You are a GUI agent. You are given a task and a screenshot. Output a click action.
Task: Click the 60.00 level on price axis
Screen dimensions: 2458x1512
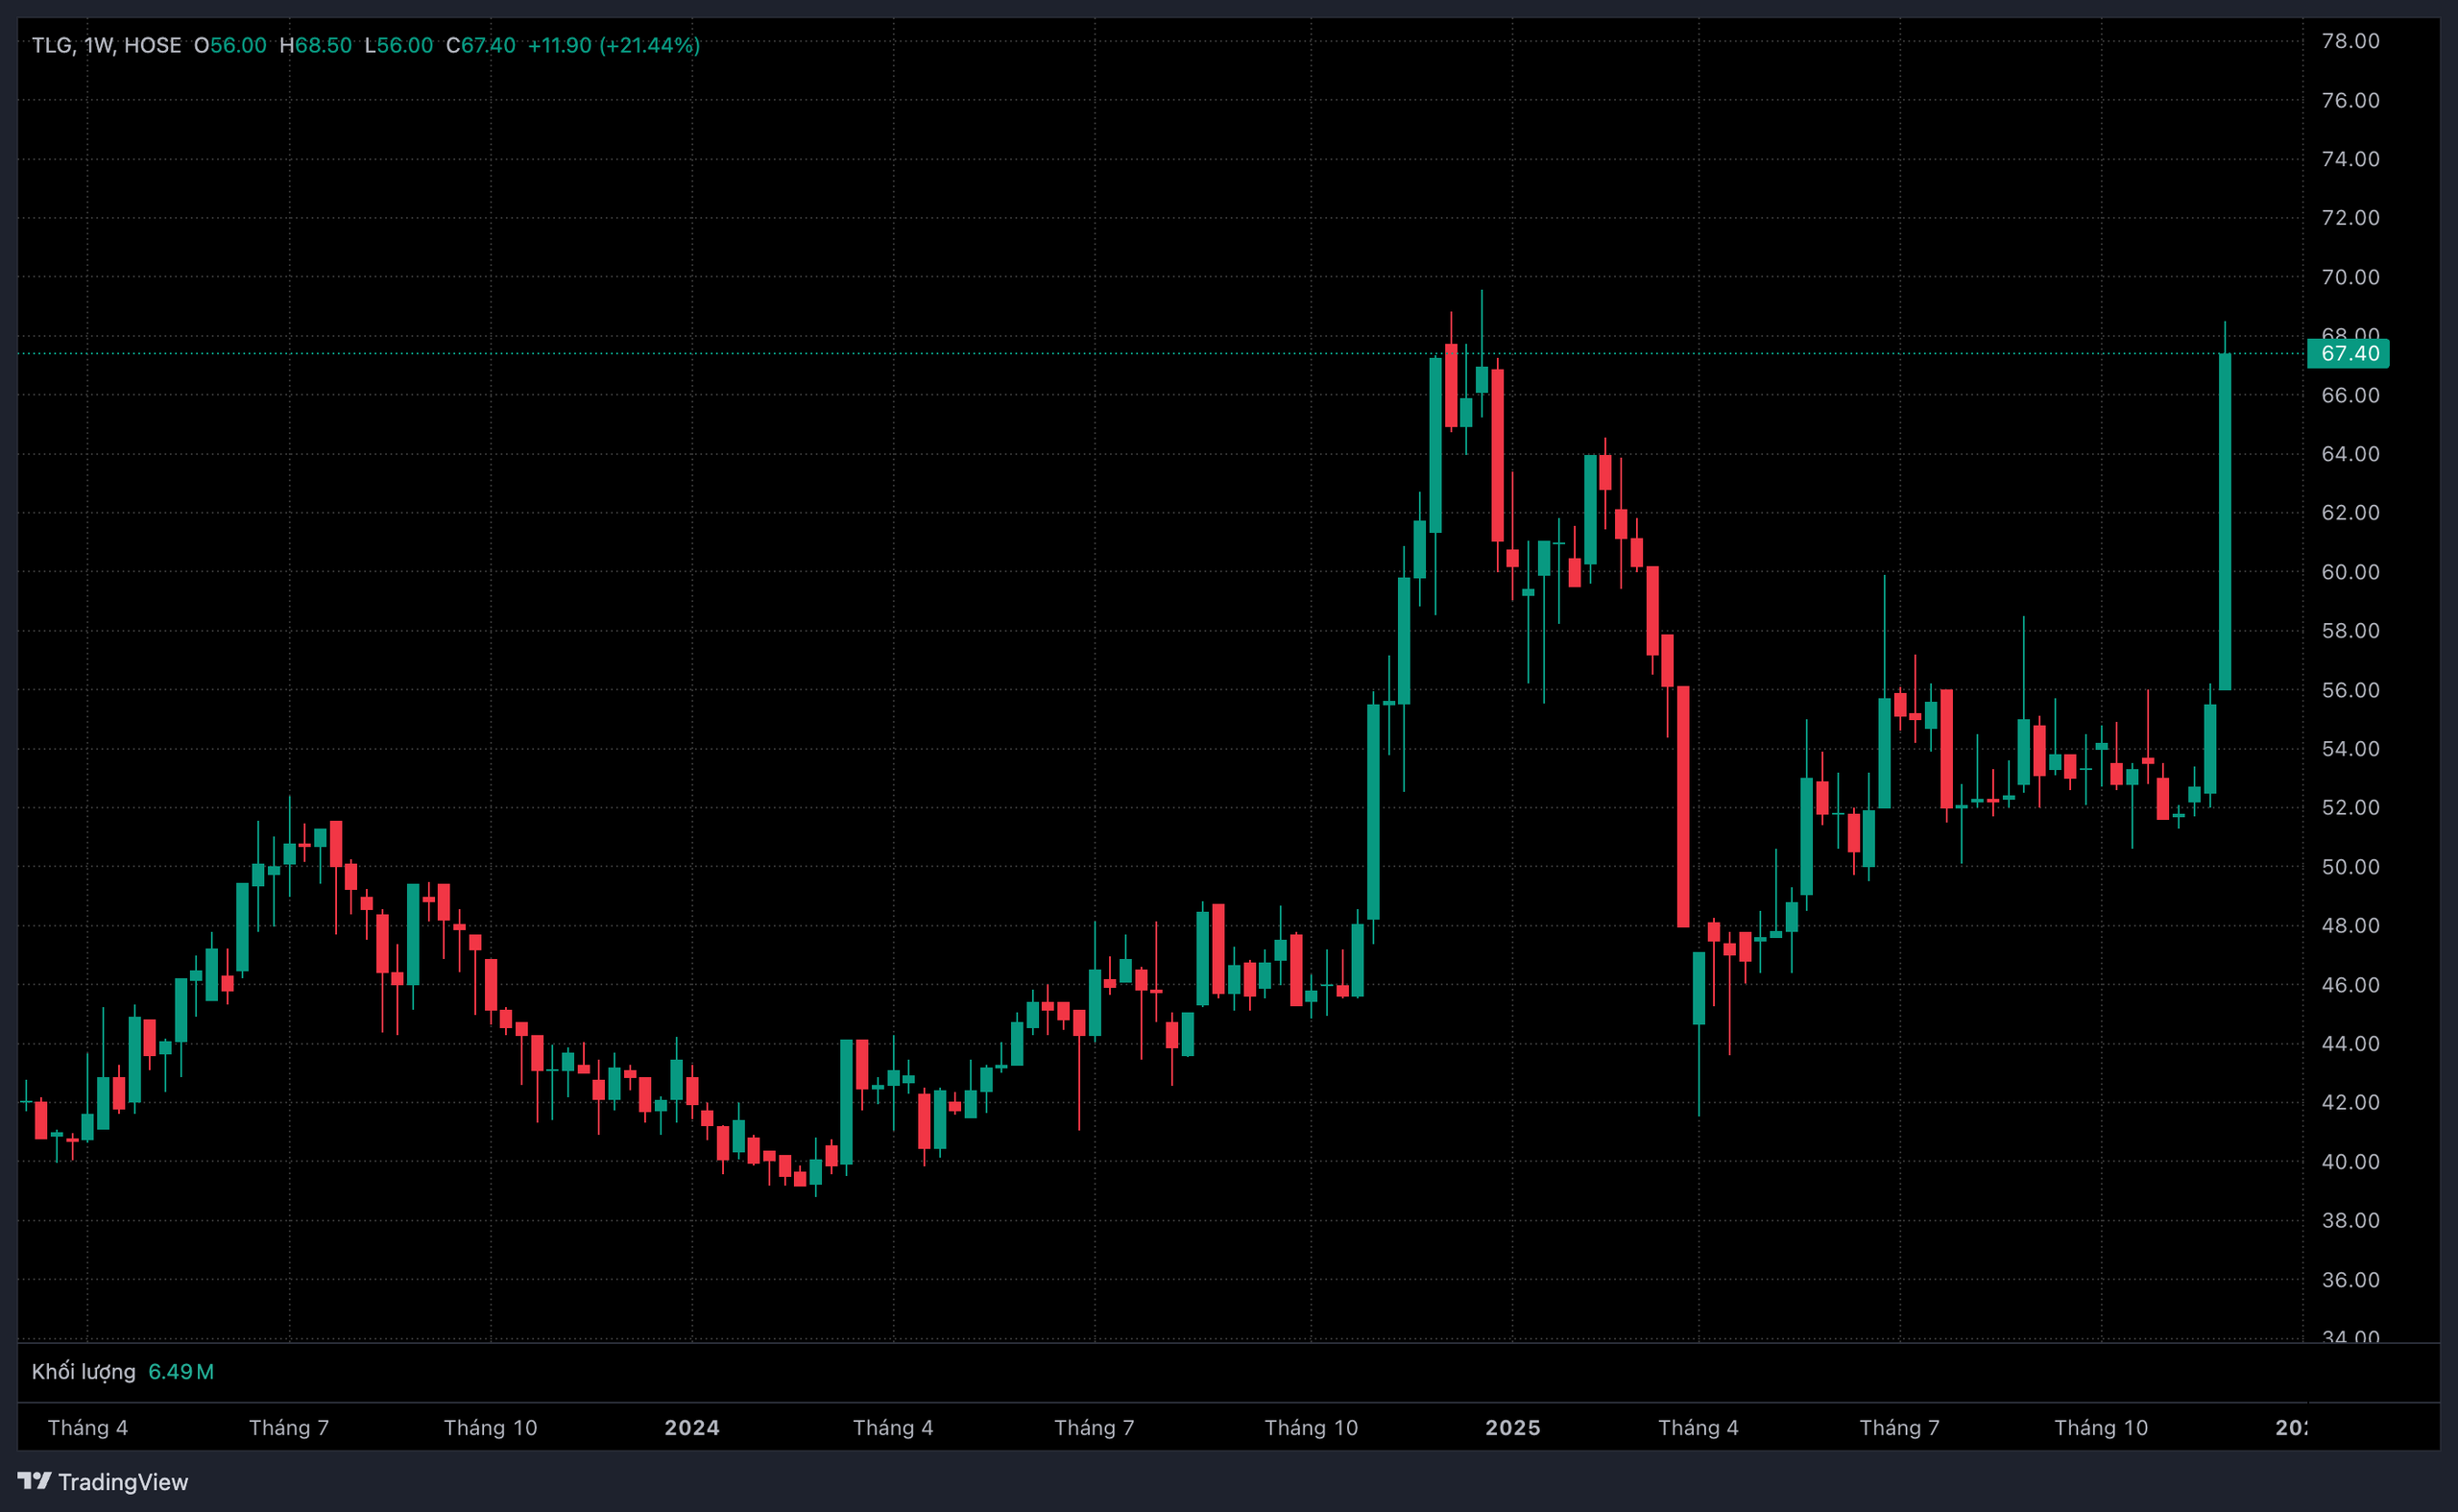pos(2350,572)
